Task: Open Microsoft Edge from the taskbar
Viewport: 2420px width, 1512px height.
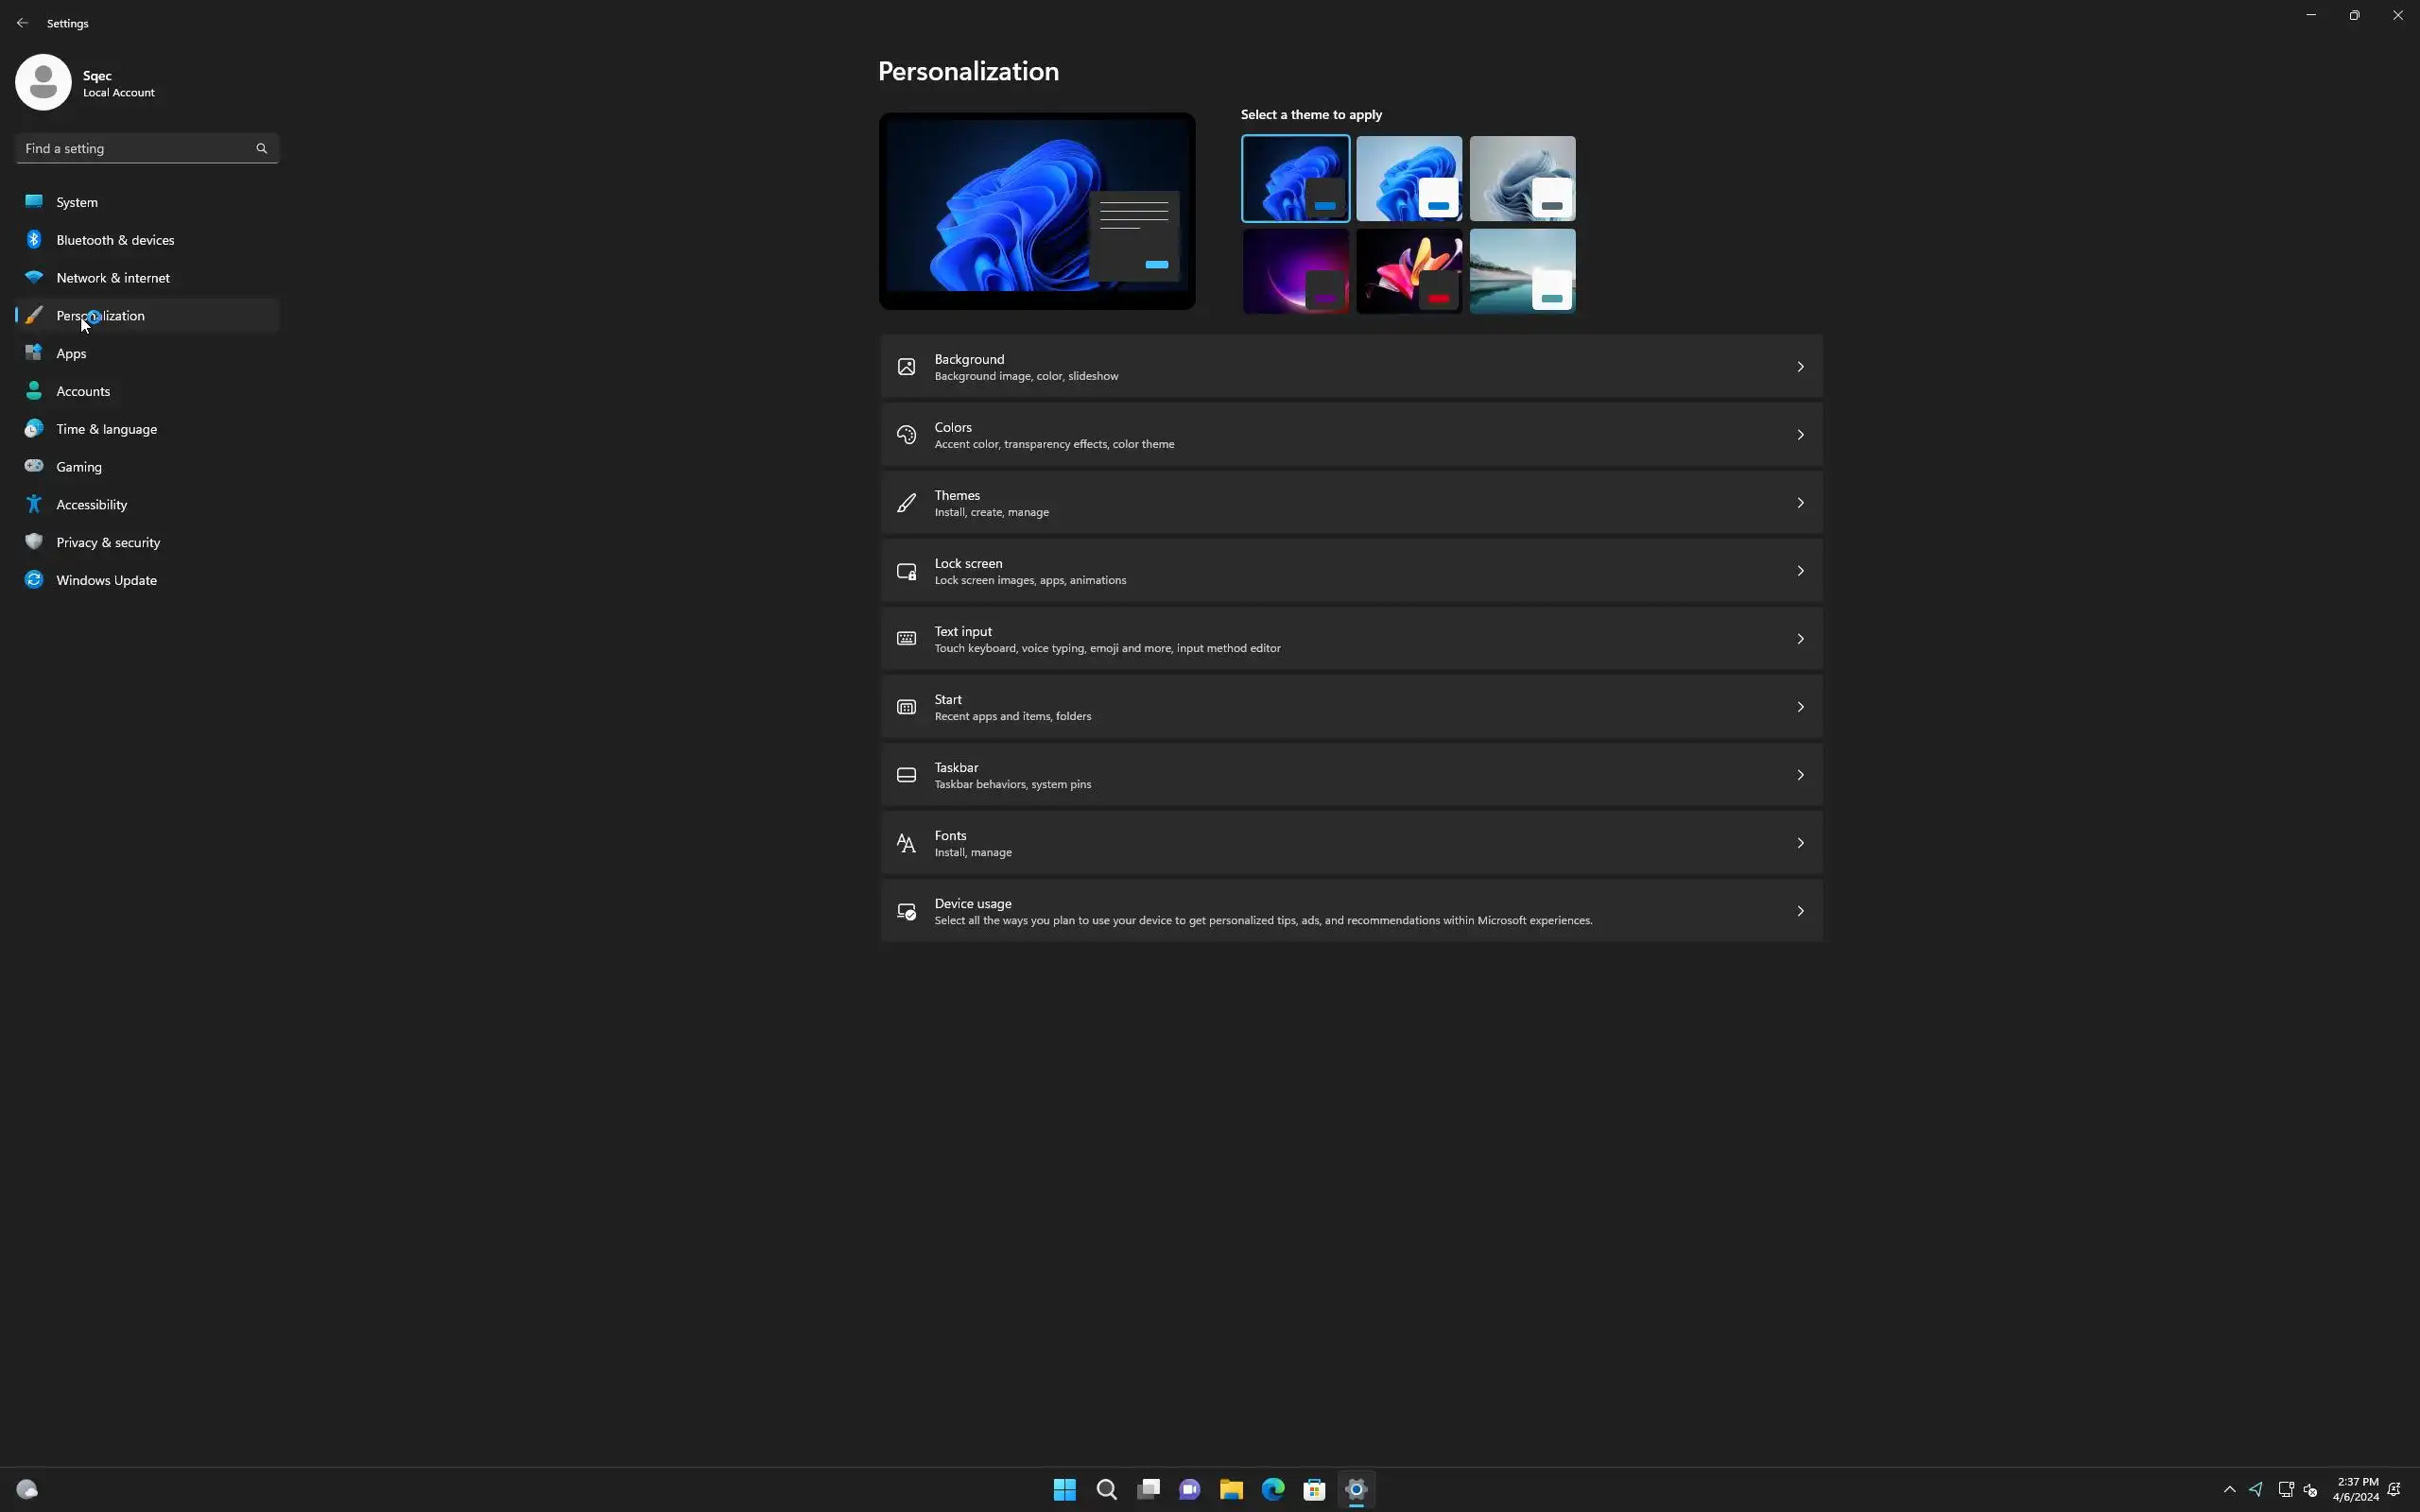Action: pos(1272,1489)
